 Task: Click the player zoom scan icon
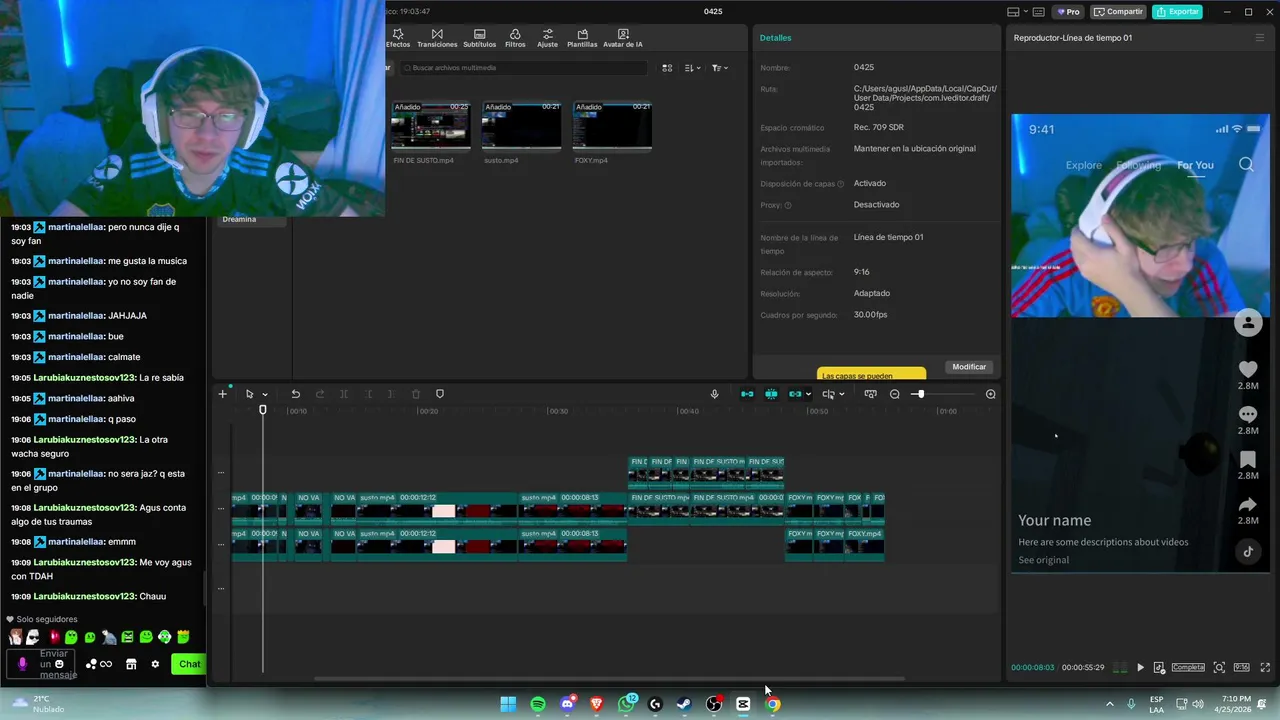(1219, 667)
